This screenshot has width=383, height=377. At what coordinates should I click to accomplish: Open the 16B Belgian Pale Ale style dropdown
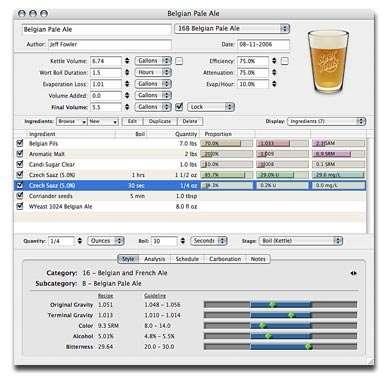point(232,29)
